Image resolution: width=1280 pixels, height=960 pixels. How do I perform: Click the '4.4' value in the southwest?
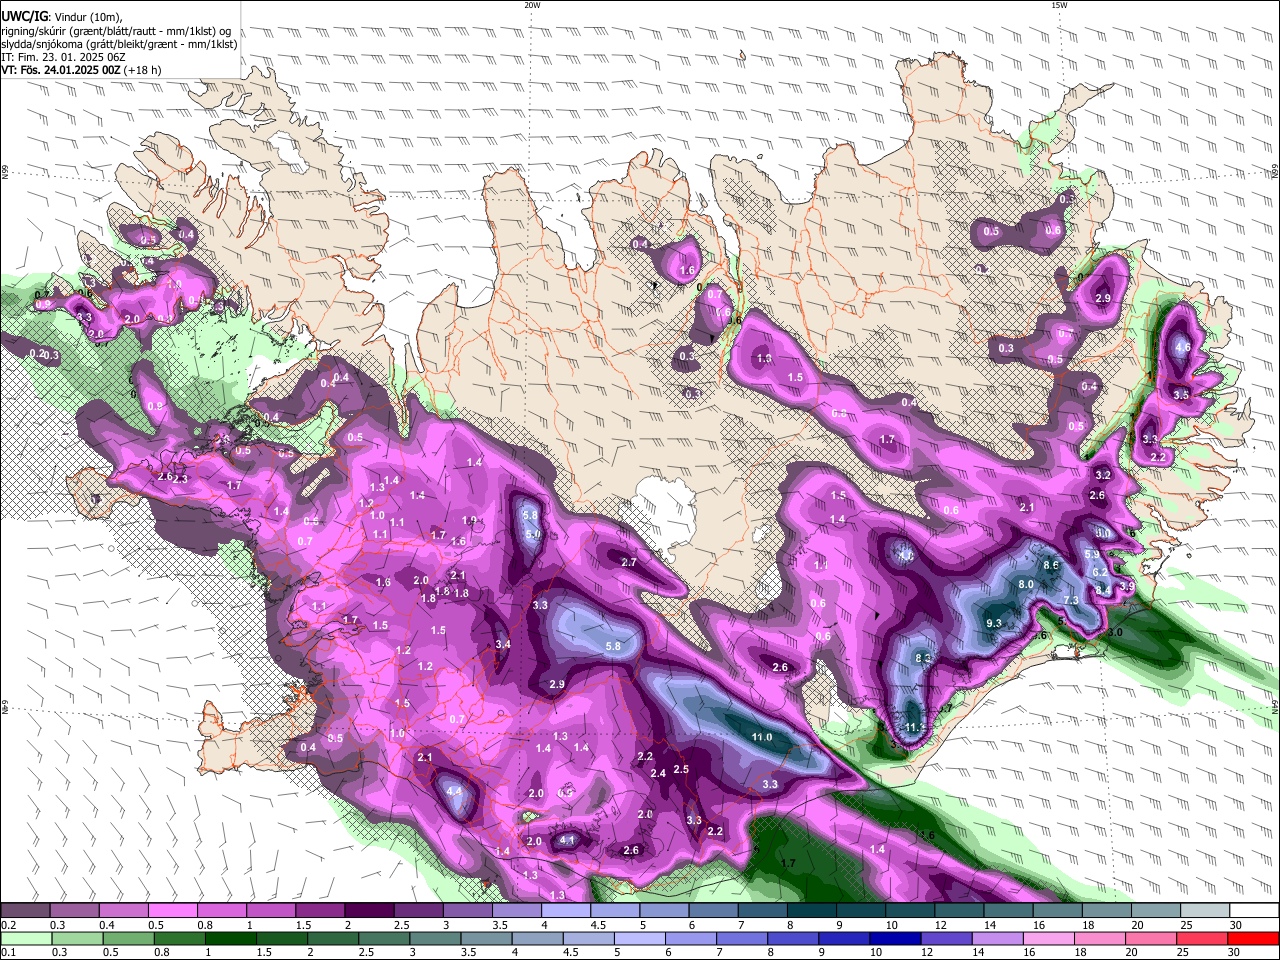click(x=454, y=791)
